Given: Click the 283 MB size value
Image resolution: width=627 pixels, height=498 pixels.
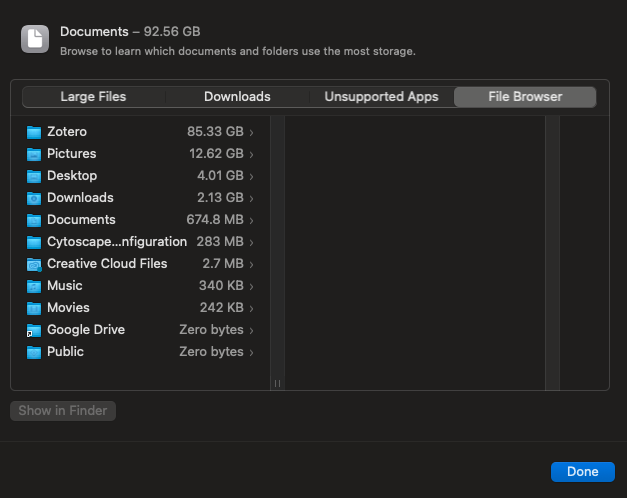Looking at the screenshot, I should pyautogui.click(x=220, y=242).
